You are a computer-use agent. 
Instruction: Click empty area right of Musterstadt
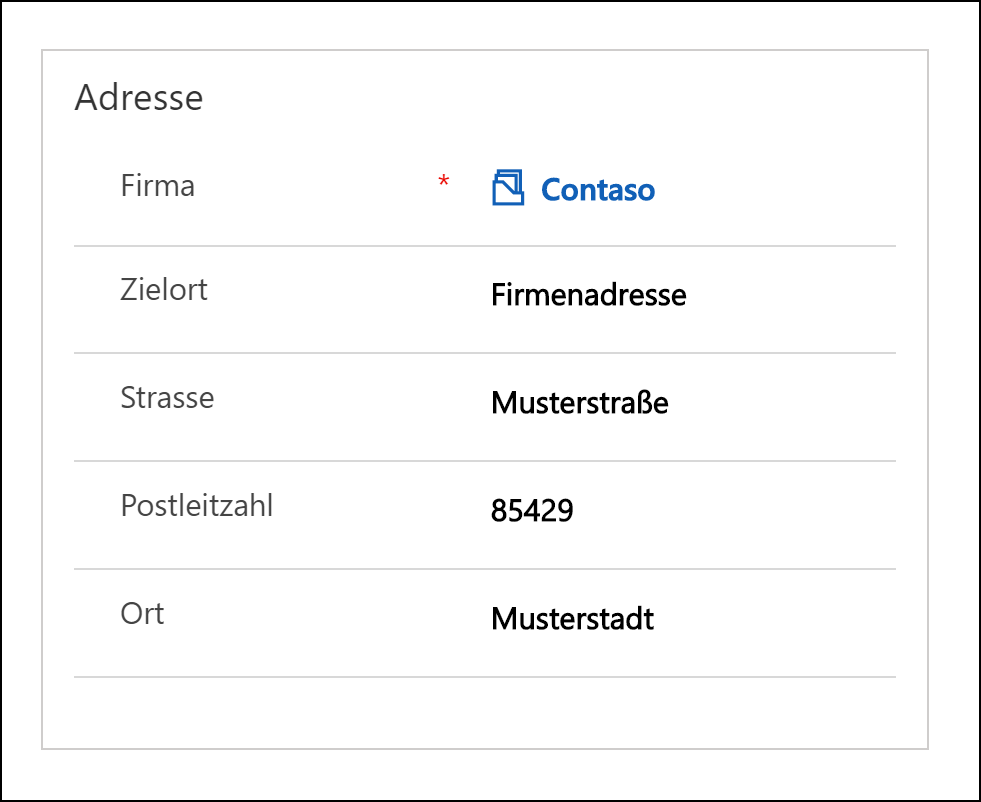[776, 619]
